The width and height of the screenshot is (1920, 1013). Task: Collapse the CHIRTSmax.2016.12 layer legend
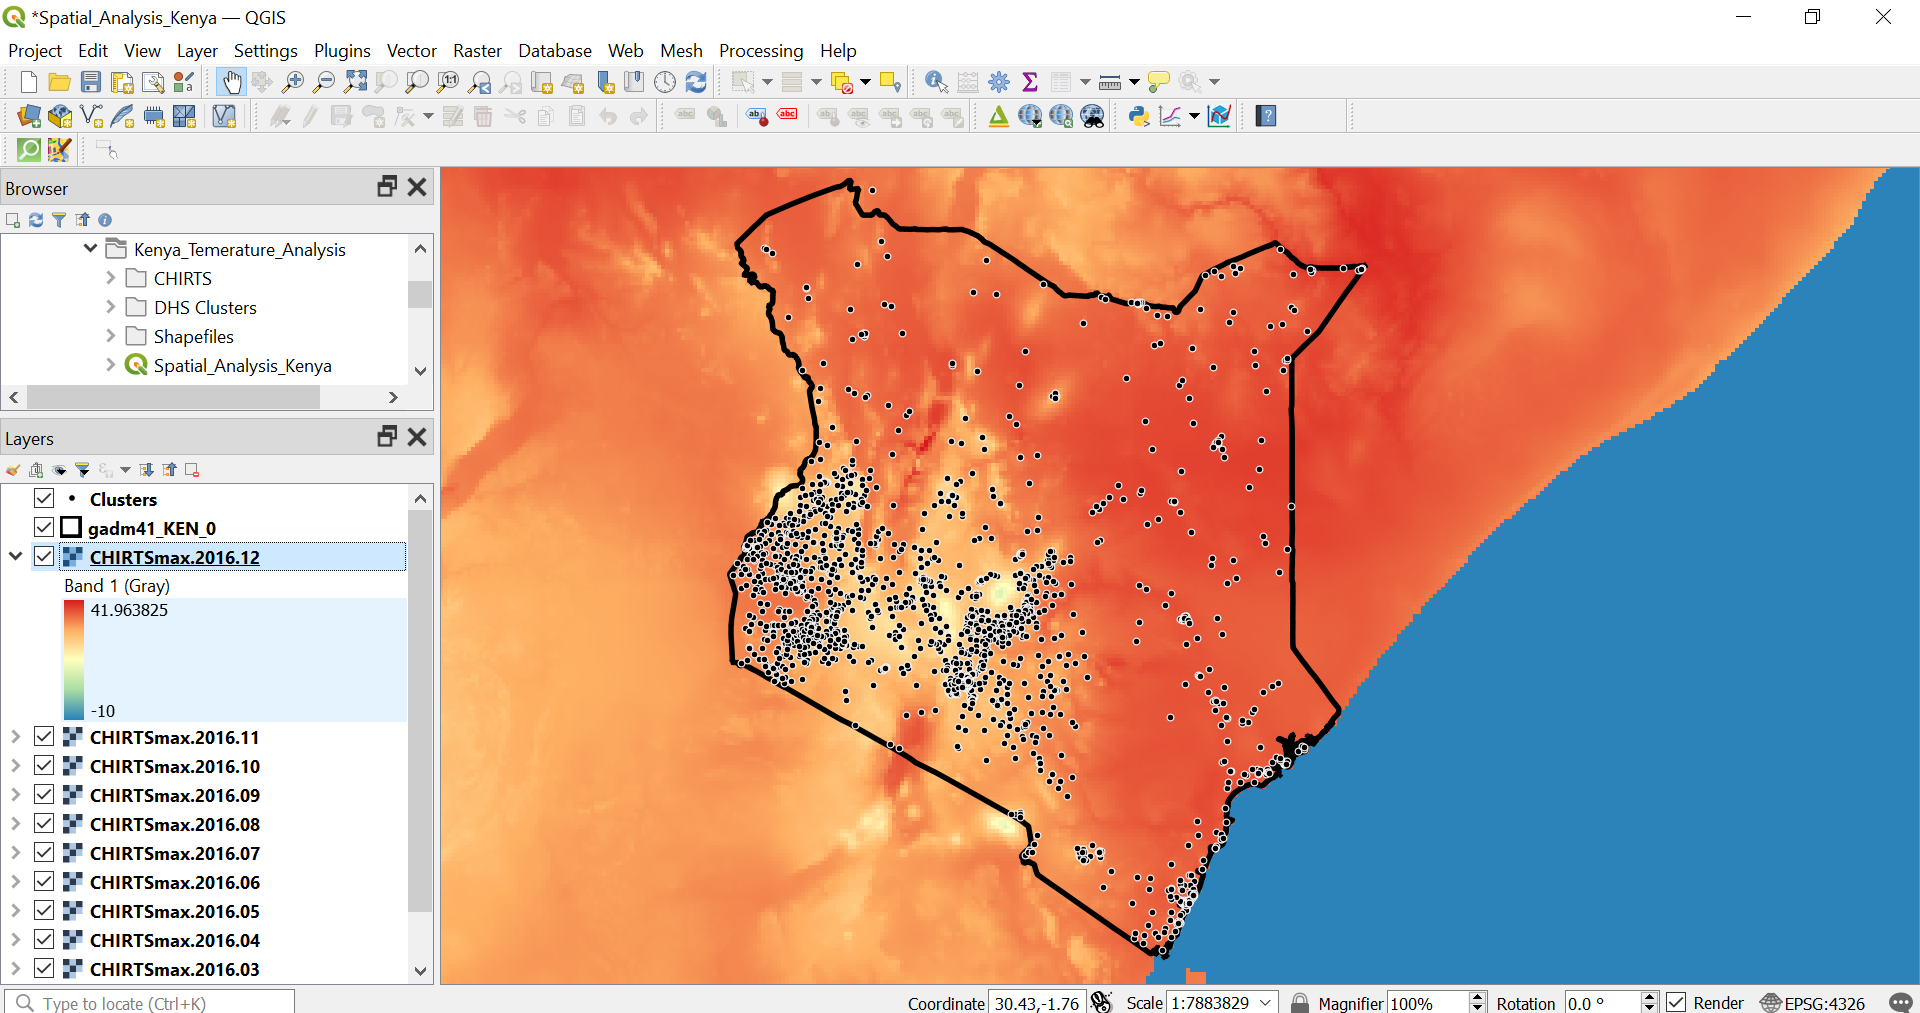(15, 556)
